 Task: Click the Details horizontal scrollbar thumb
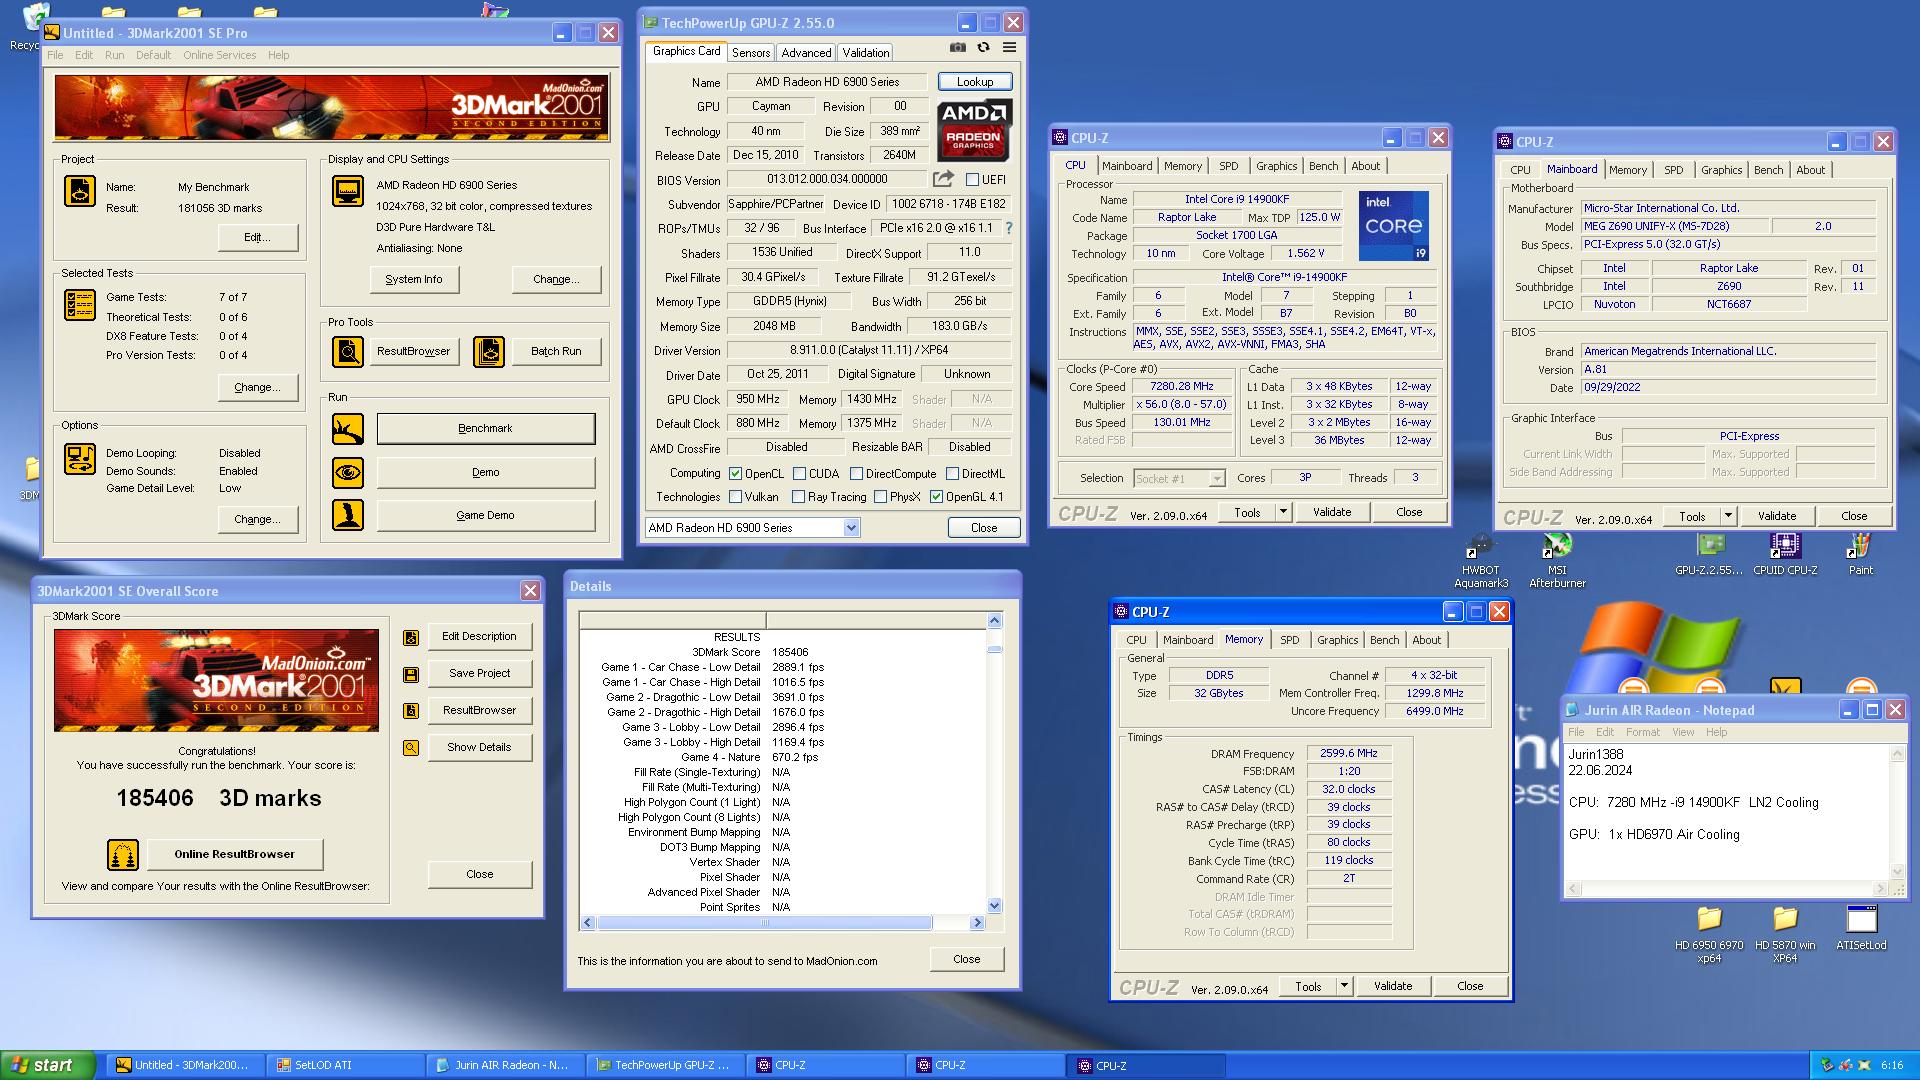(x=765, y=923)
